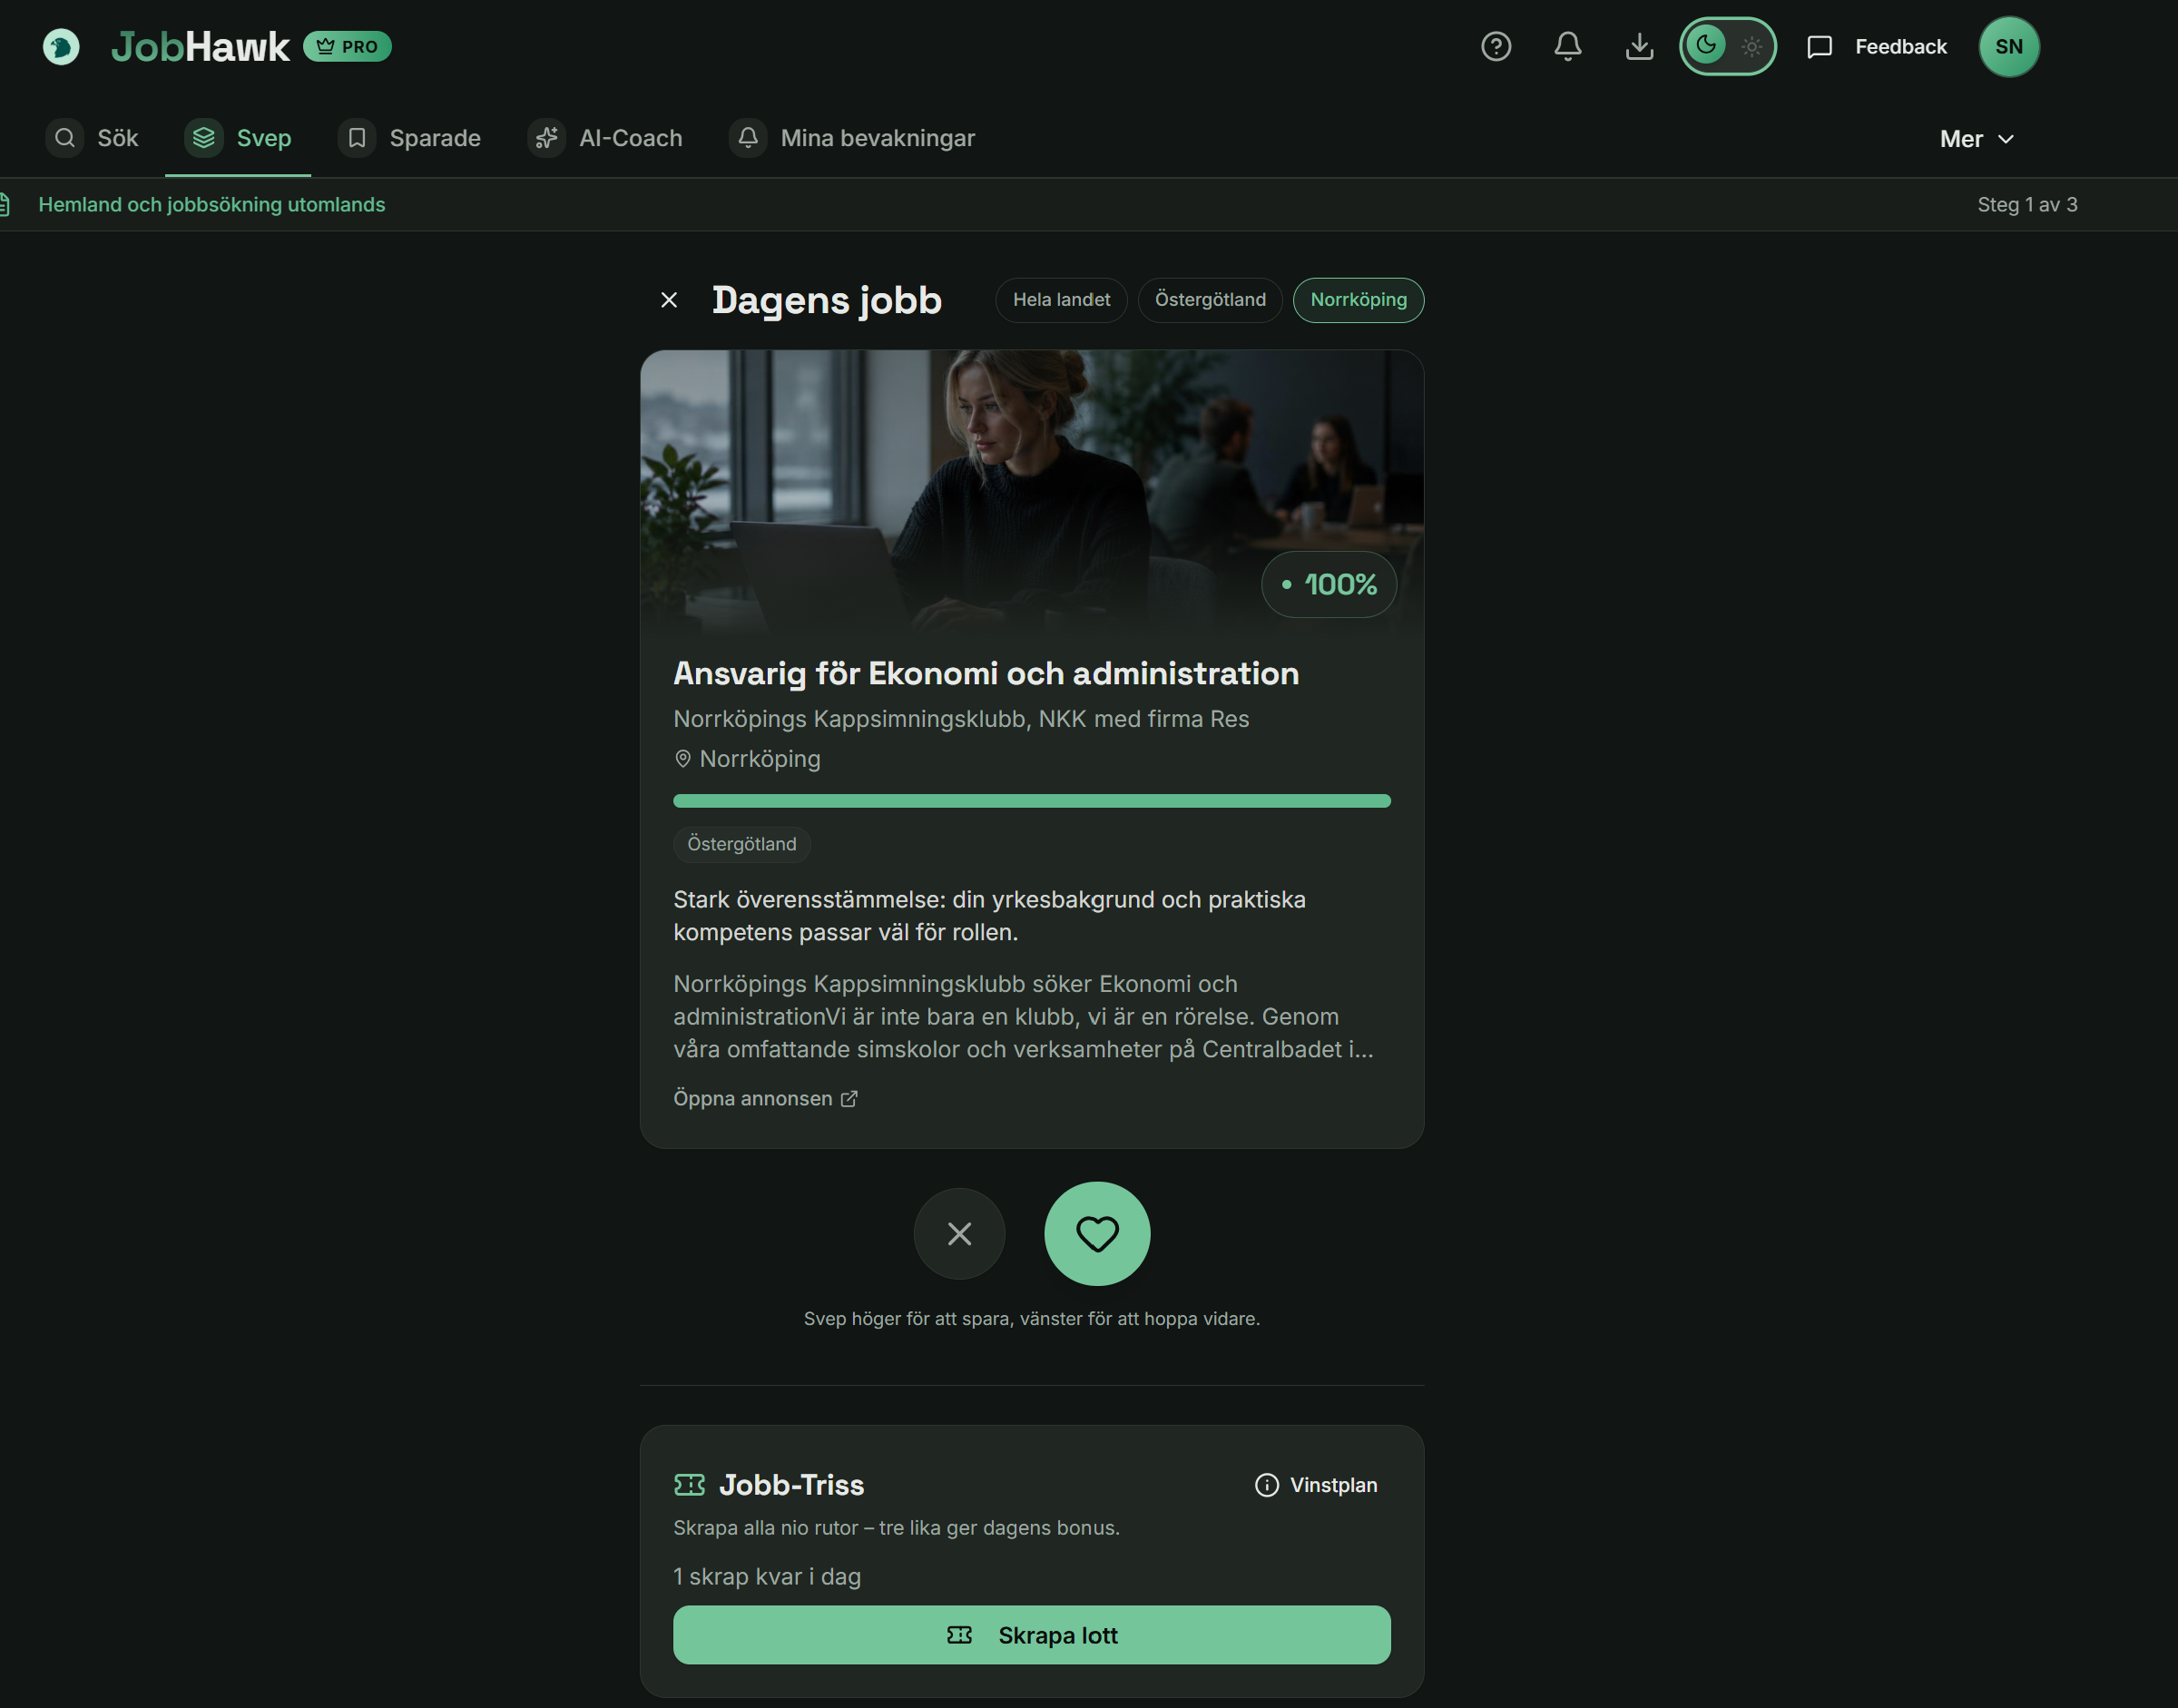Open the Svep tab

(x=238, y=138)
